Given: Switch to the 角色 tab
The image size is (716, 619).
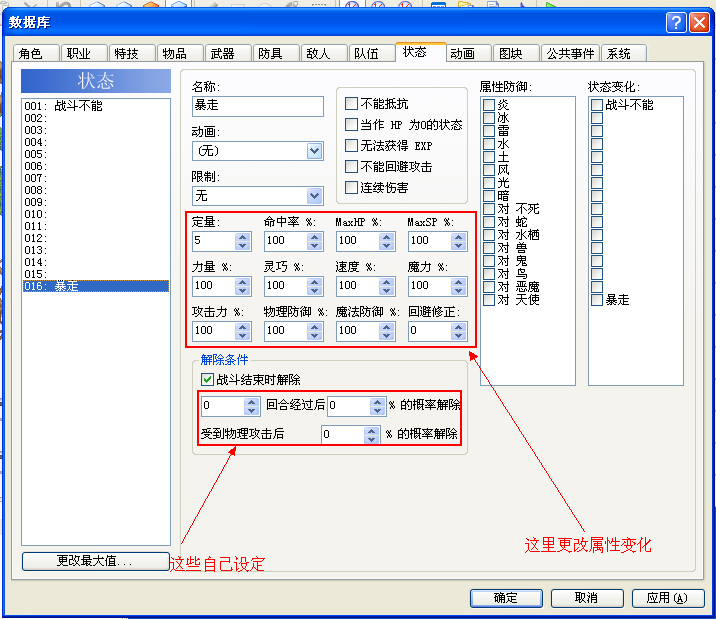Looking at the screenshot, I should tap(36, 53).
